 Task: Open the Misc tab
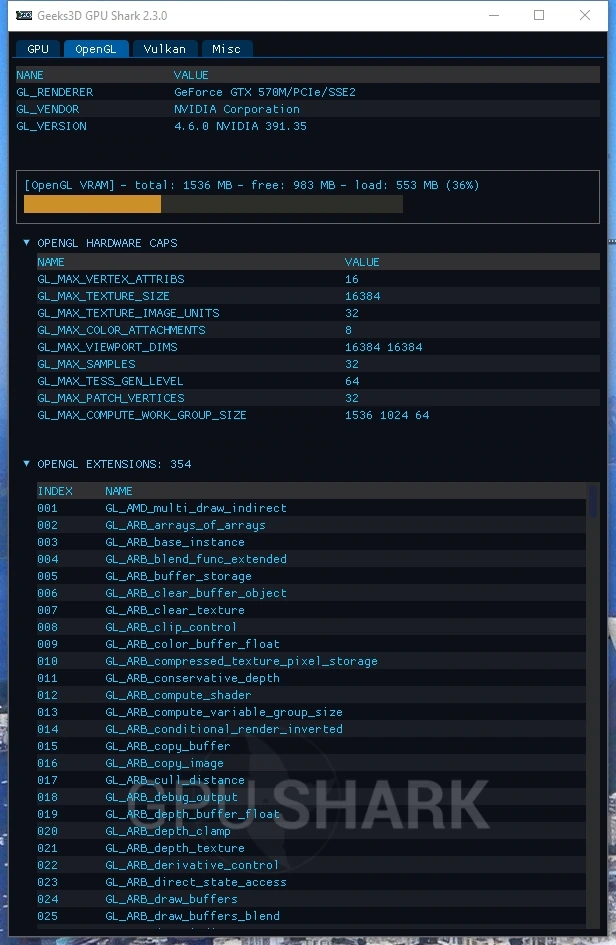[226, 49]
